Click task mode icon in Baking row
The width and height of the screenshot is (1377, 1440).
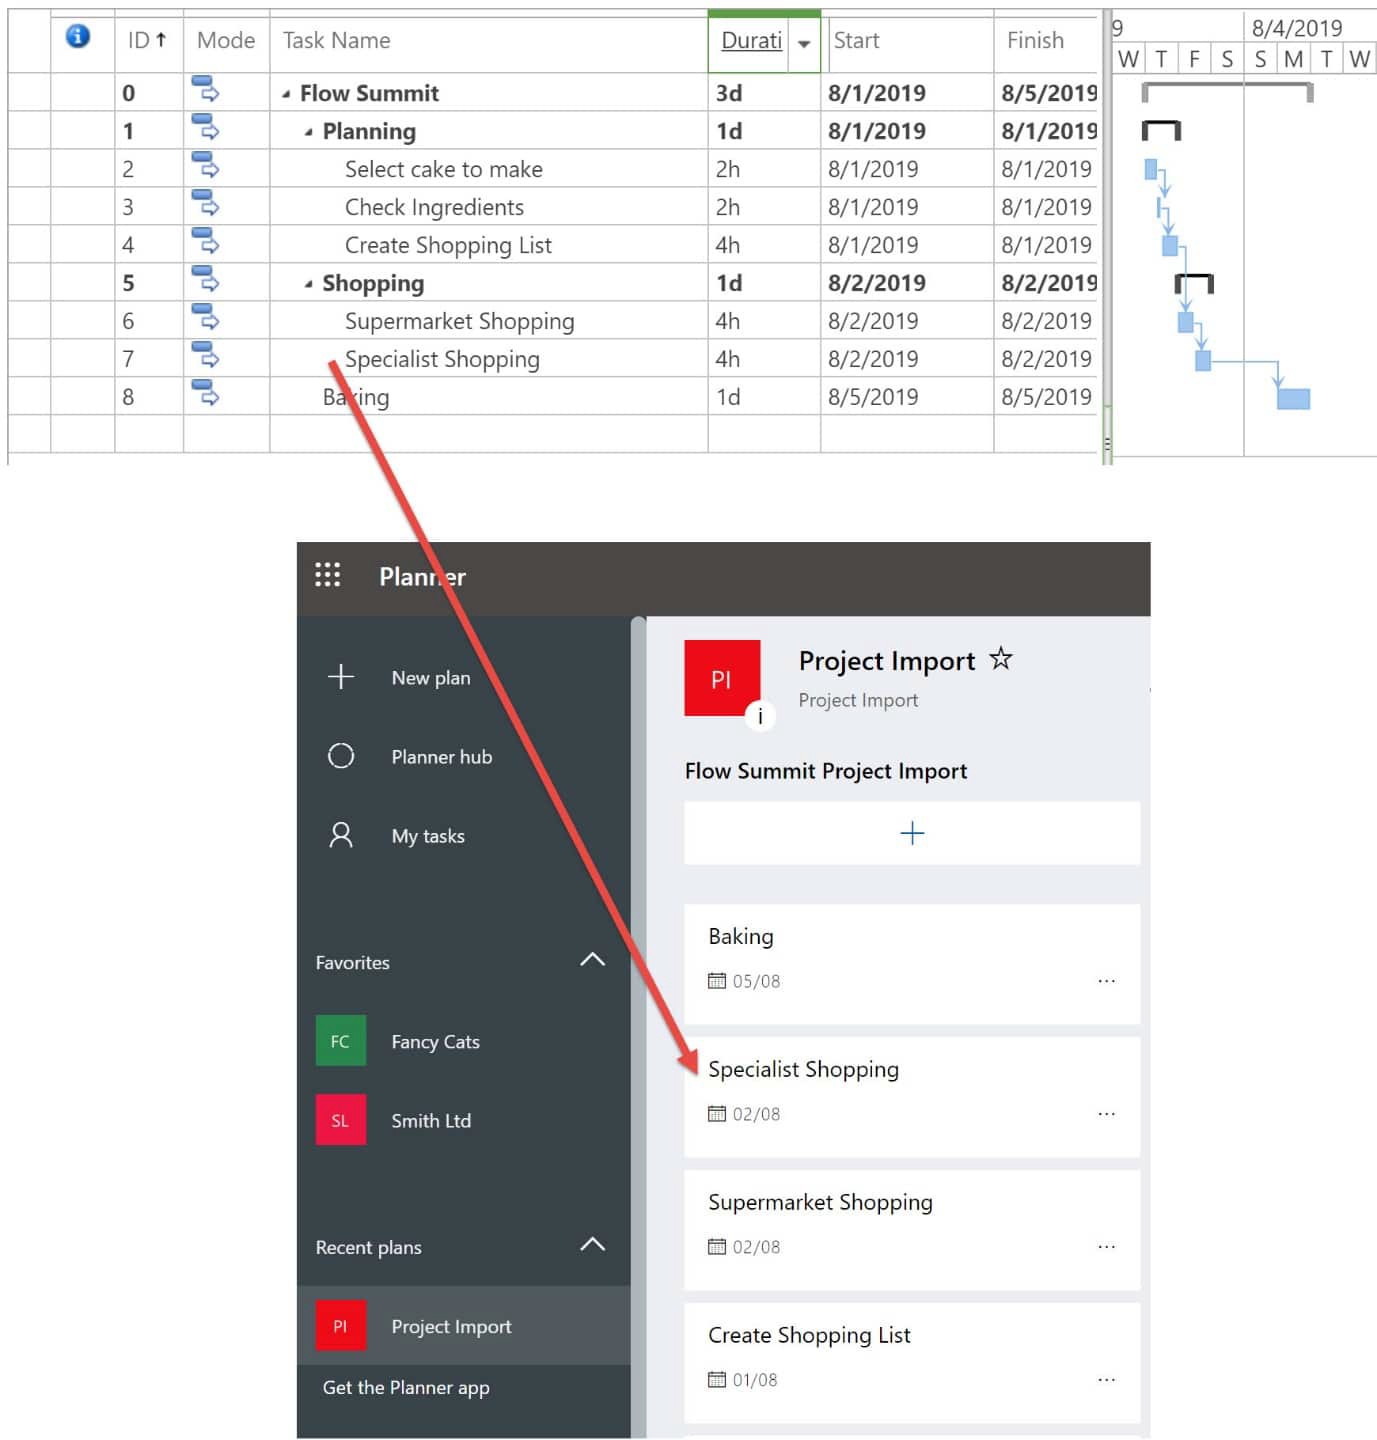click(205, 393)
